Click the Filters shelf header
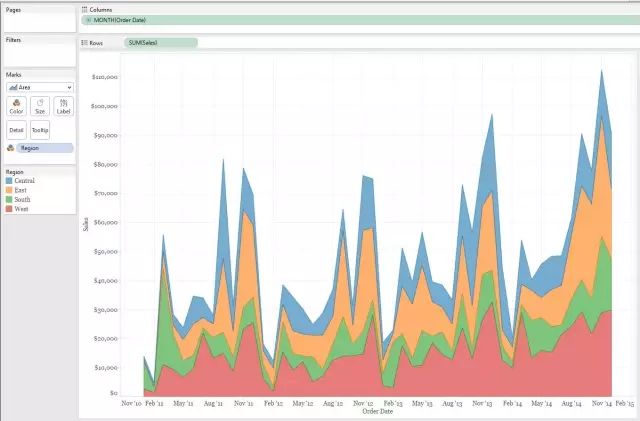640x421 pixels. click(13, 40)
